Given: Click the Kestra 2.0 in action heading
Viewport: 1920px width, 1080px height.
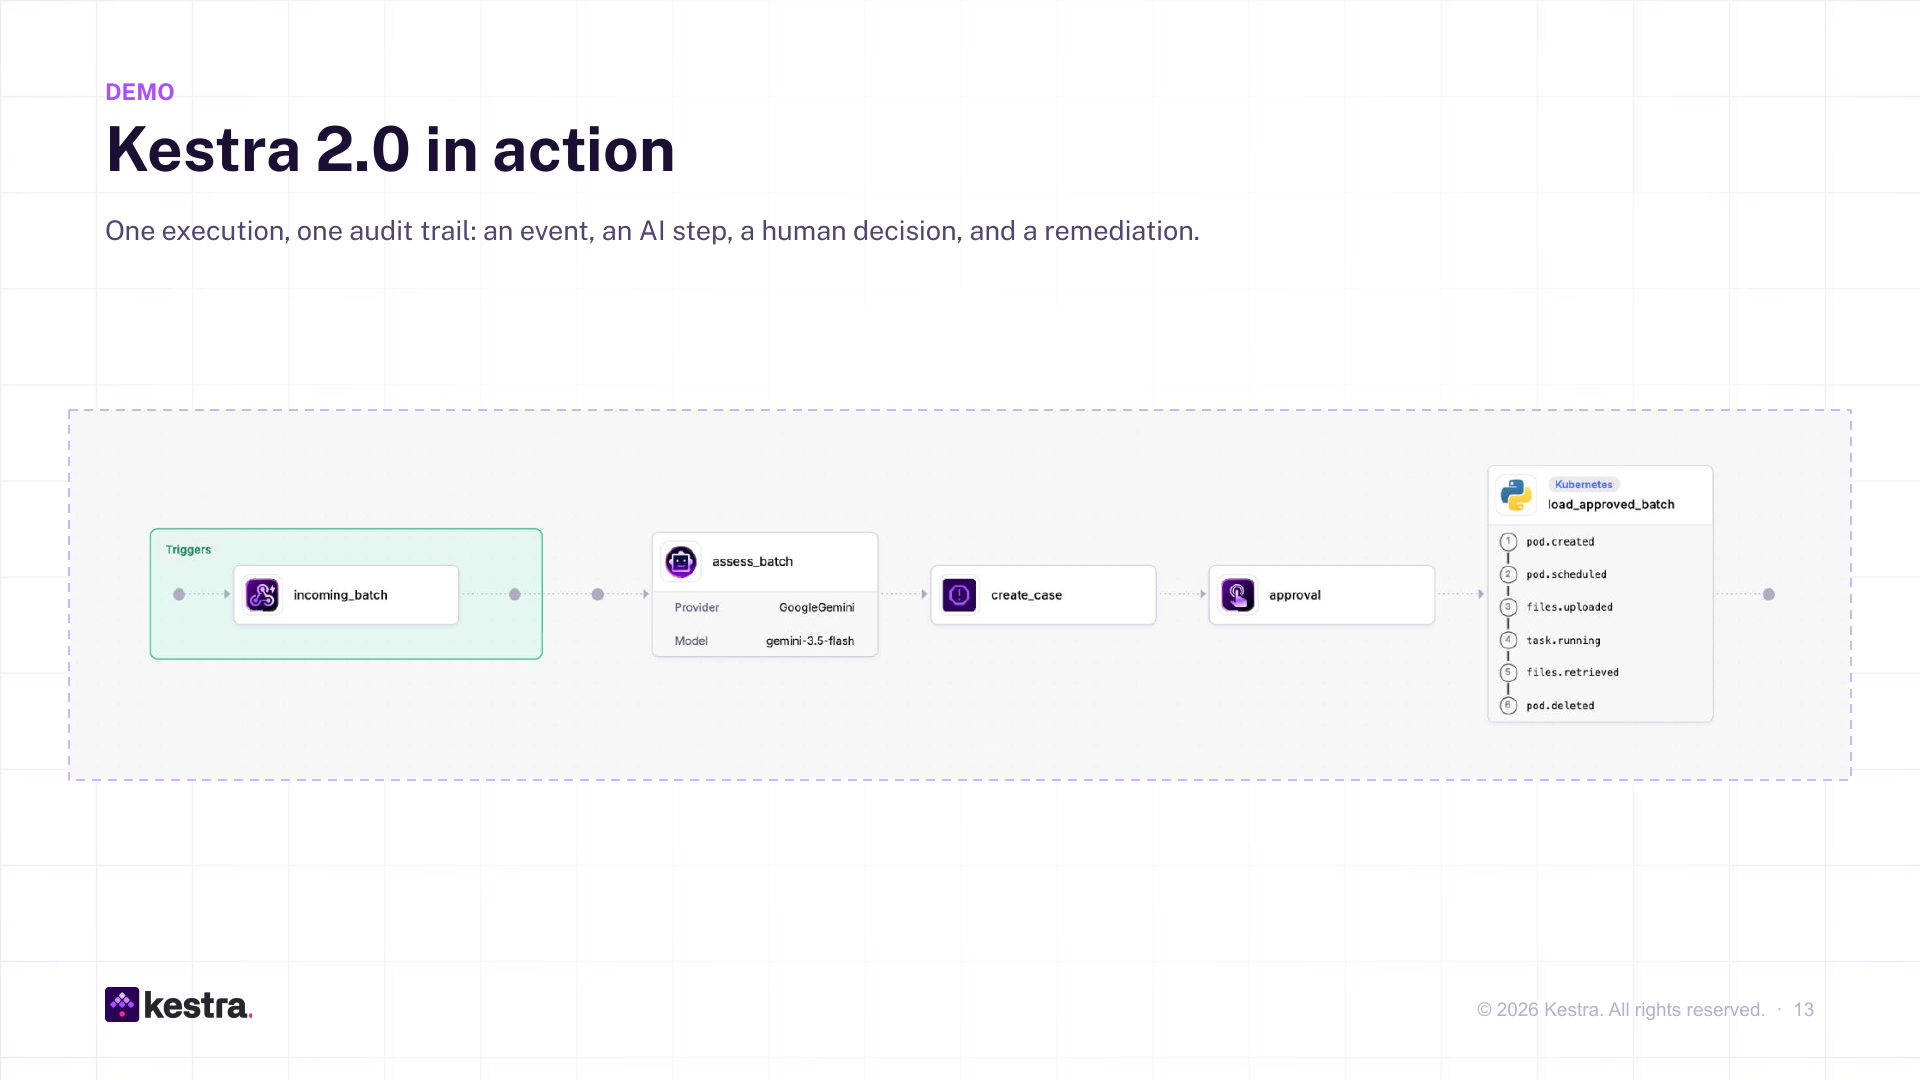Looking at the screenshot, I should 390,150.
